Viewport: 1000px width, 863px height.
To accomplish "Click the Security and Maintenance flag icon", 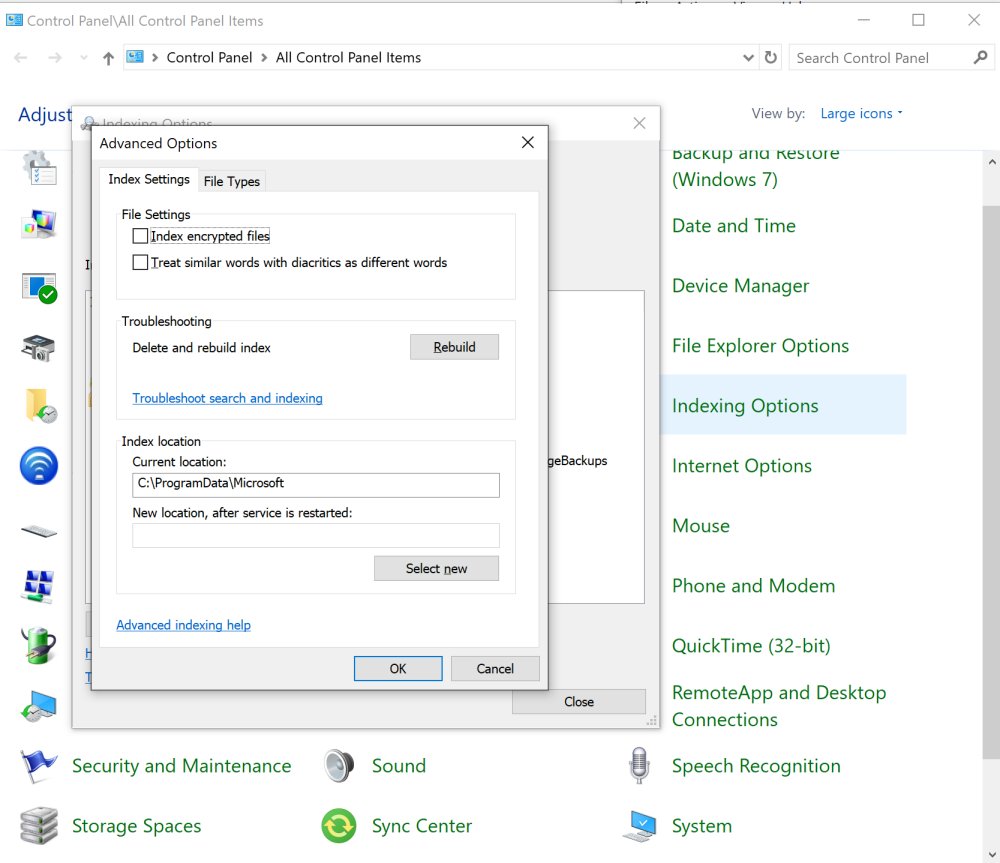I will click(38, 765).
